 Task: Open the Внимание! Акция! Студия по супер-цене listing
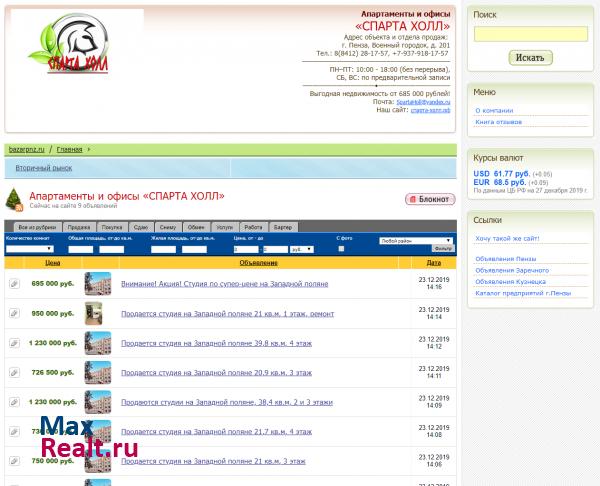pyautogui.click(x=225, y=284)
